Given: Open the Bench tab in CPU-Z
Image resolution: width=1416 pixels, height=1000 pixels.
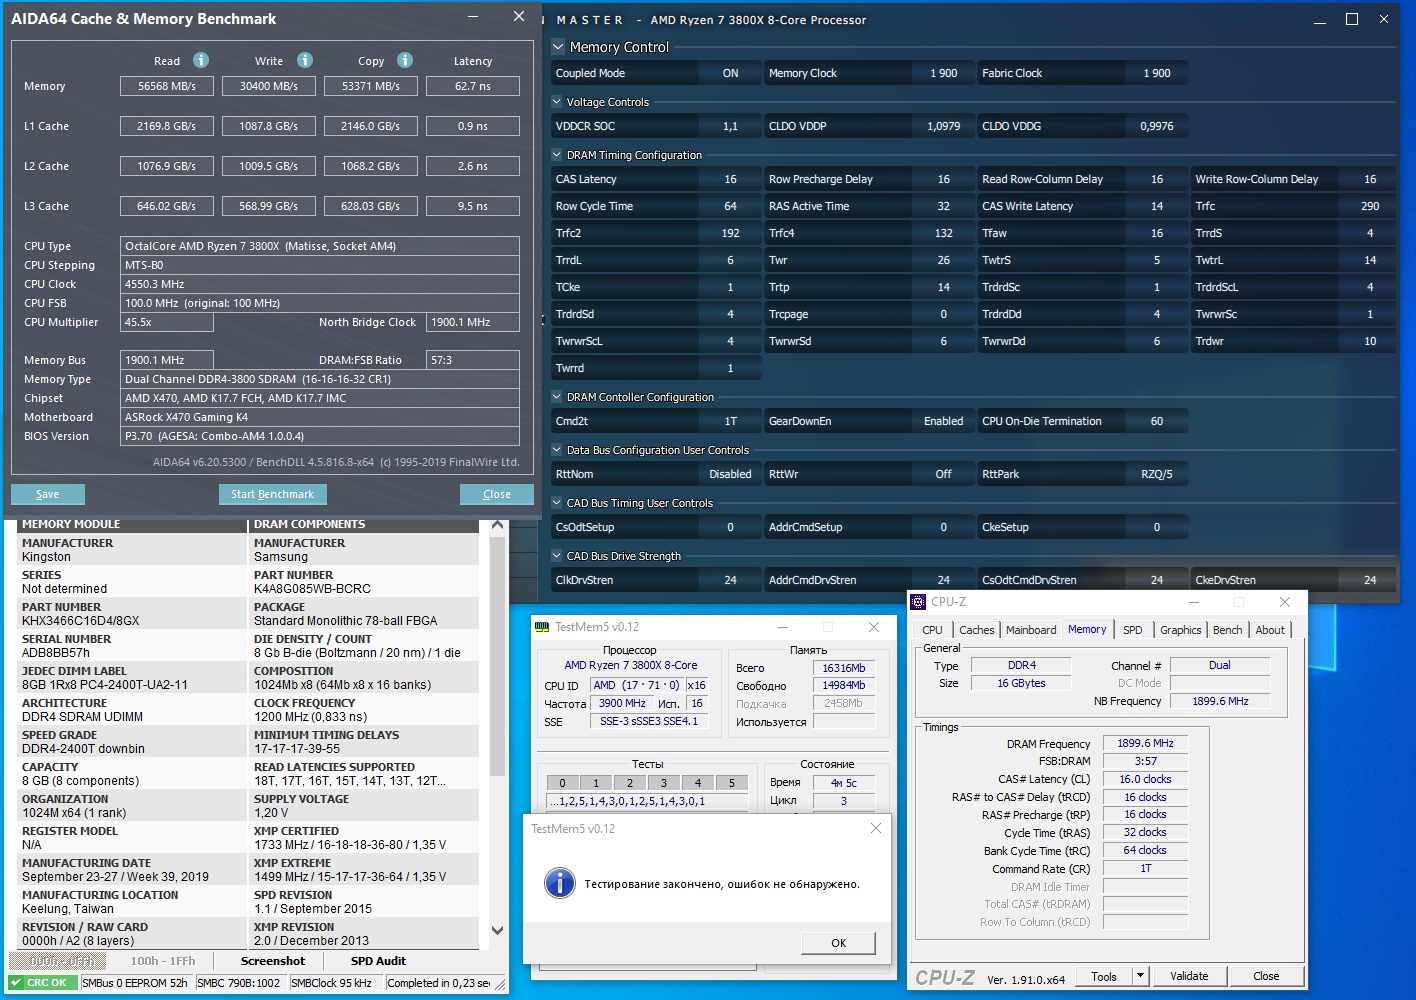Looking at the screenshot, I should 1228,630.
